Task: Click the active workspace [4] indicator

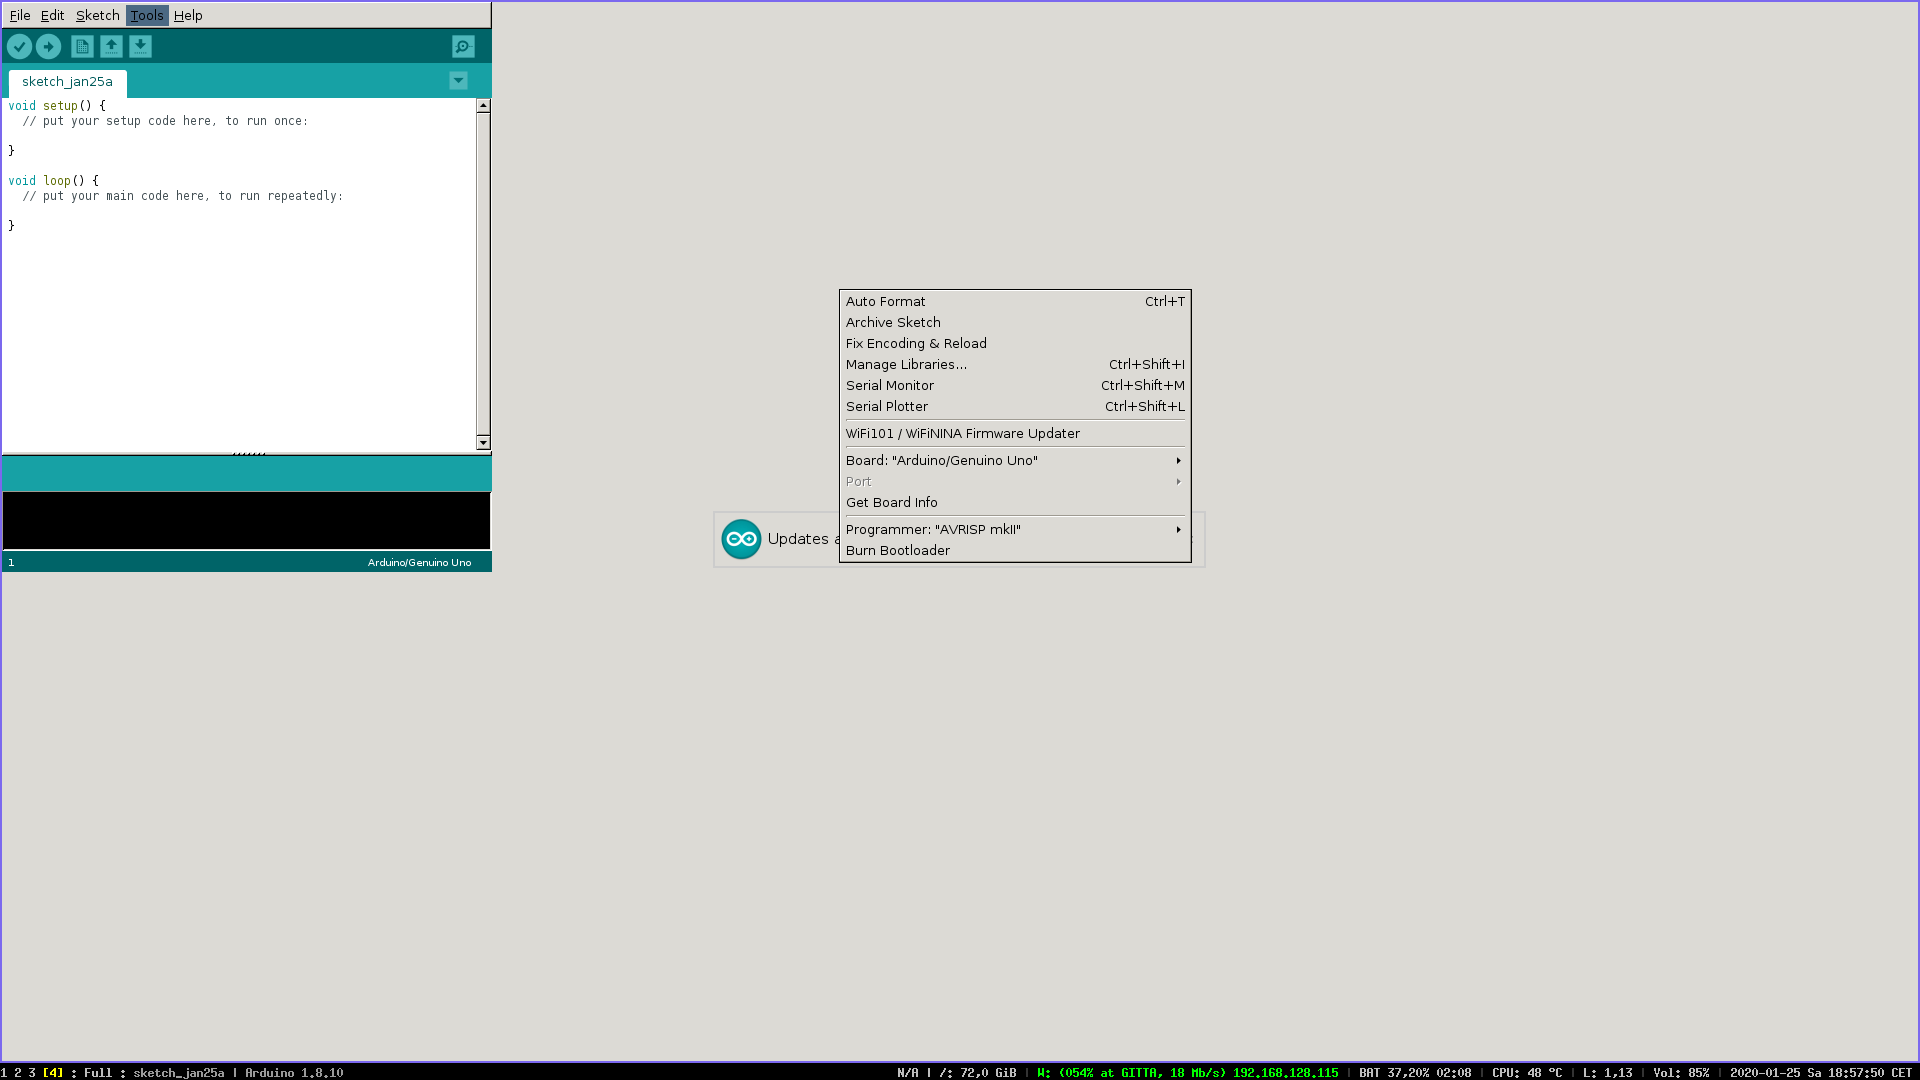Action: click(x=52, y=1072)
